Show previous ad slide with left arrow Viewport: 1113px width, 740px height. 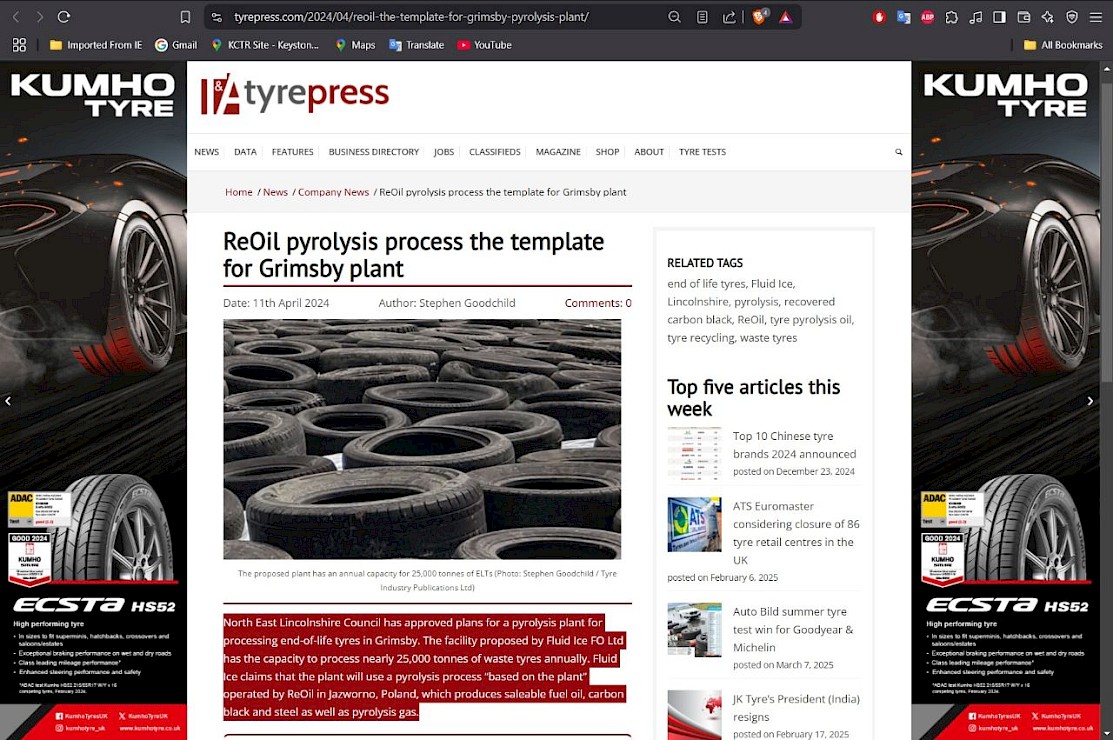8,401
